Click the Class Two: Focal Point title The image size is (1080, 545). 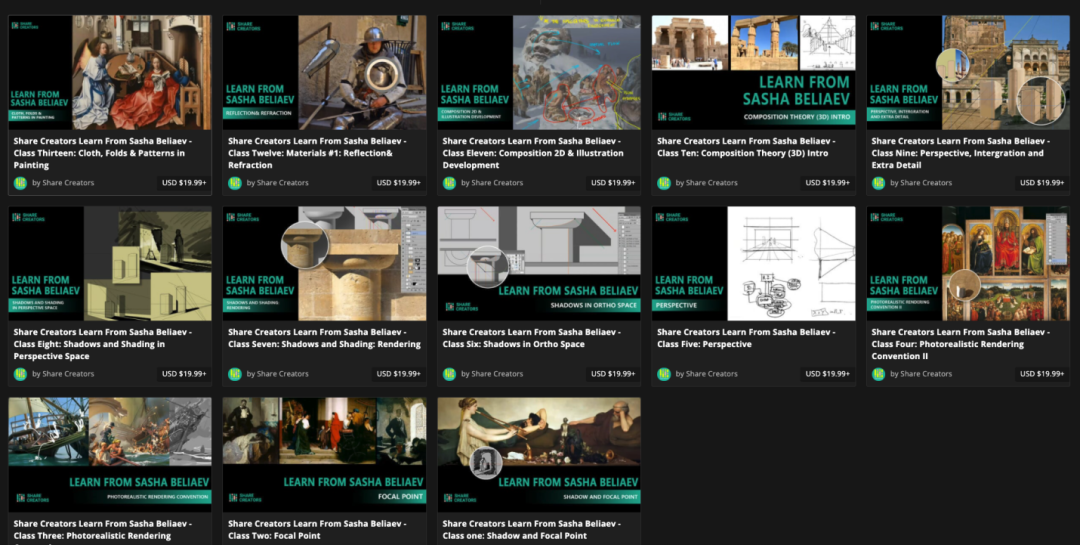pos(317,529)
